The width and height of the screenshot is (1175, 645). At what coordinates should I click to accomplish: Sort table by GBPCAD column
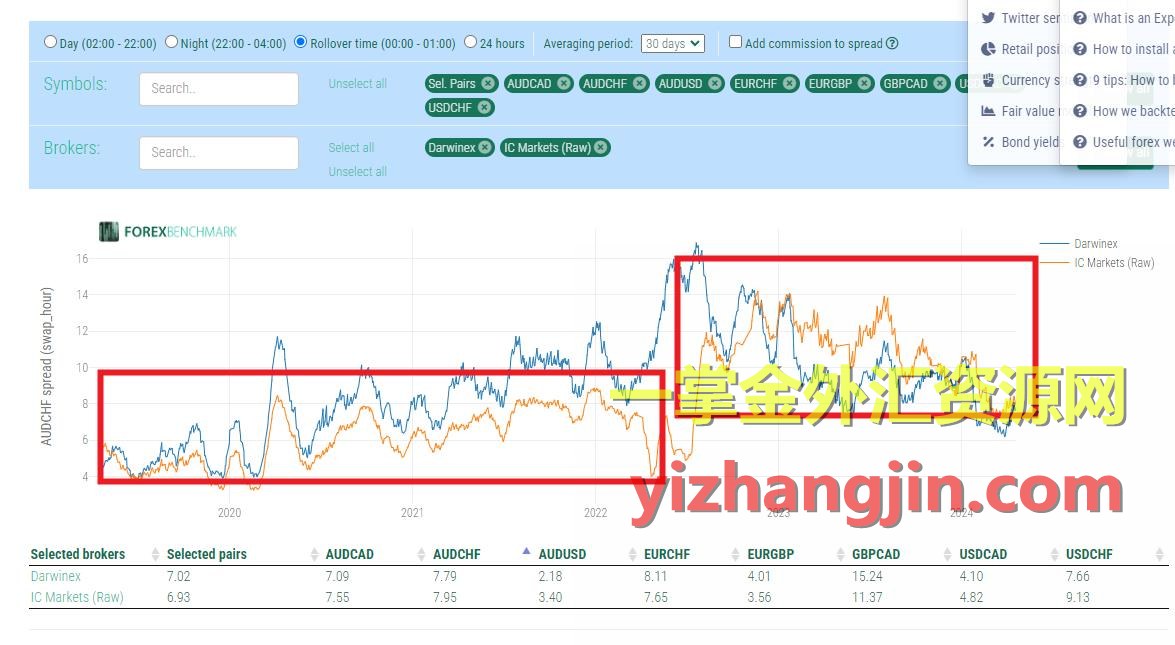pyautogui.click(x=876, y=554)
